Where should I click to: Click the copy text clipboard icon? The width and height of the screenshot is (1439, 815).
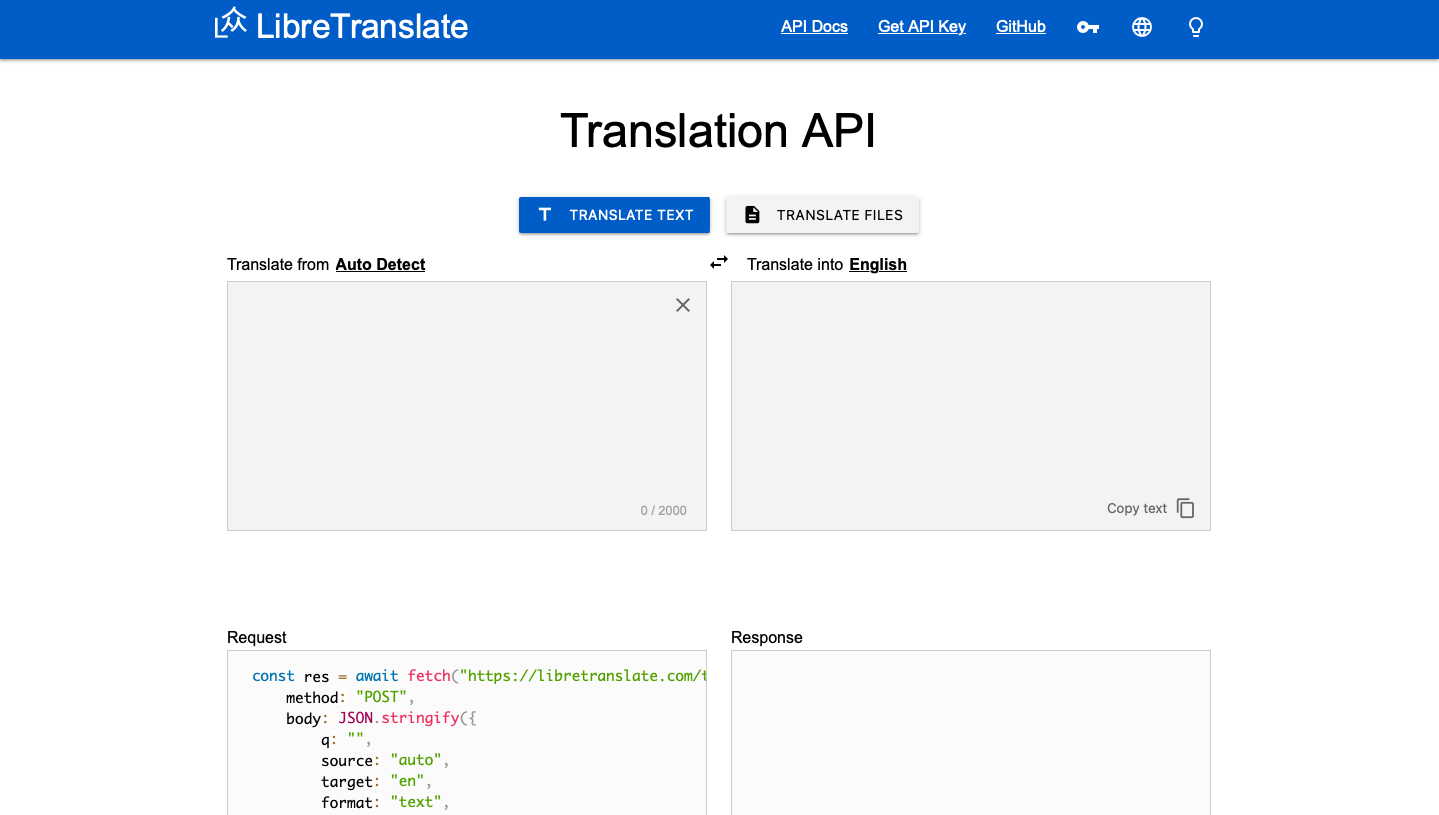tap(1186, 508)
